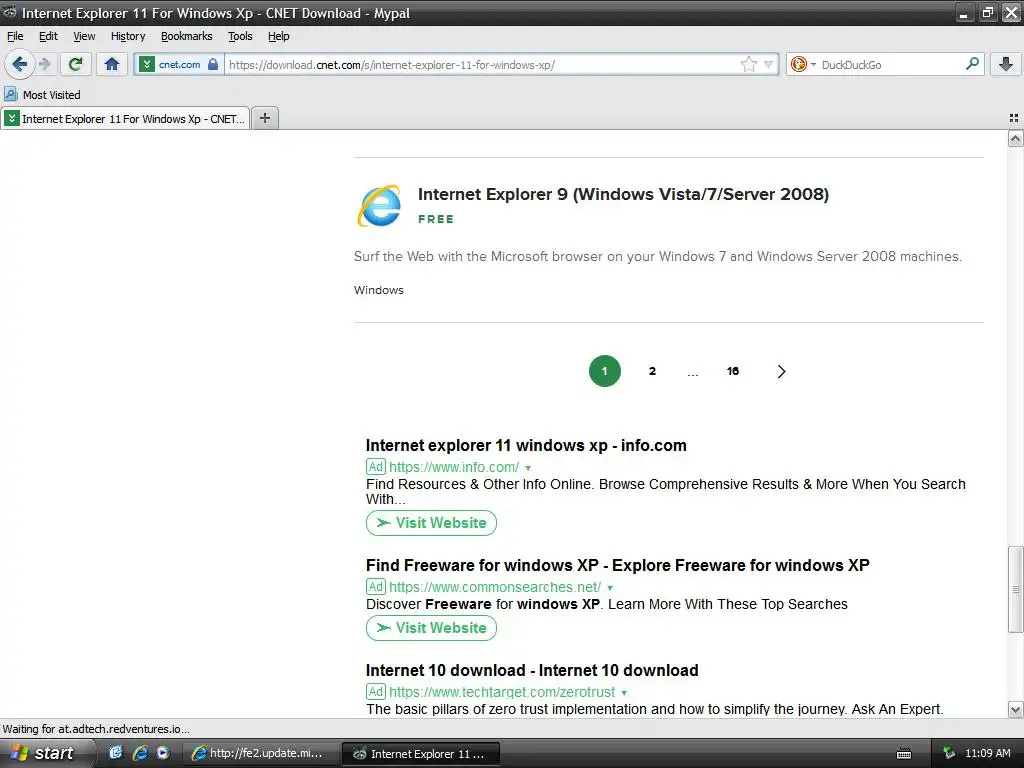Click the next page chevron

(781, 371)
